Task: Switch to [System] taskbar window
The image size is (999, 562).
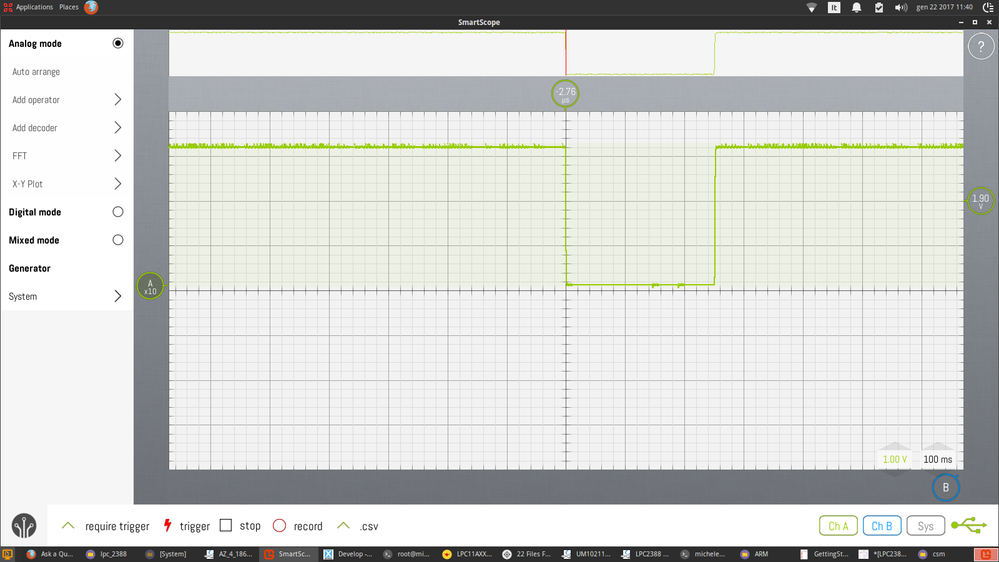Action: (166, 554)
